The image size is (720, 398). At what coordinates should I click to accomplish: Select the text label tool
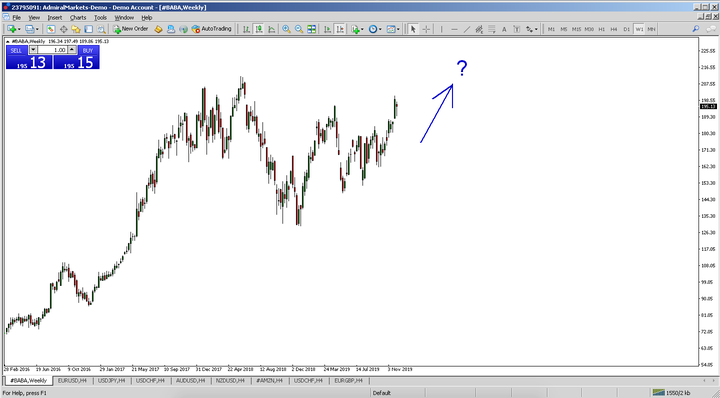504,29
